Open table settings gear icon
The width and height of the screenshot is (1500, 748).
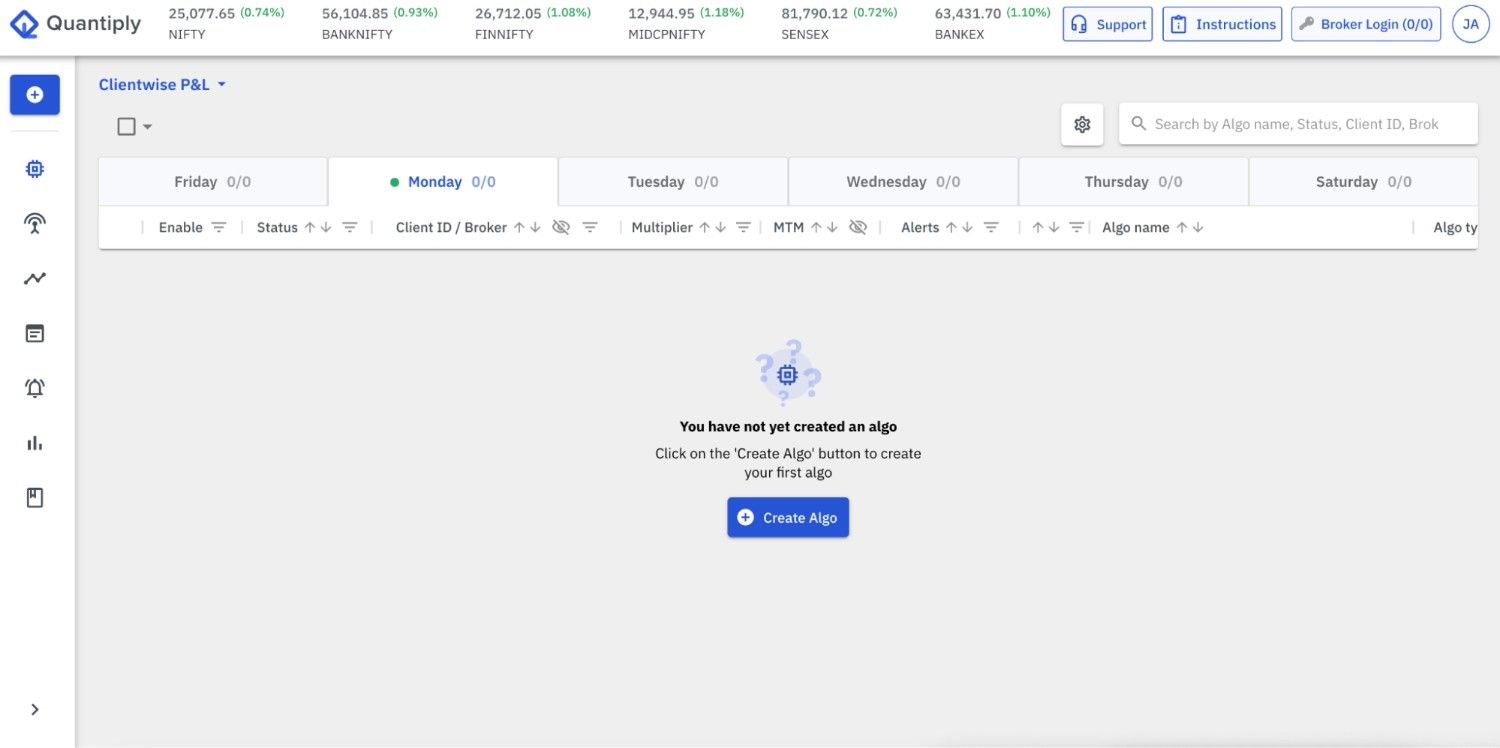pyautogui.click(x=1082, y=125)
